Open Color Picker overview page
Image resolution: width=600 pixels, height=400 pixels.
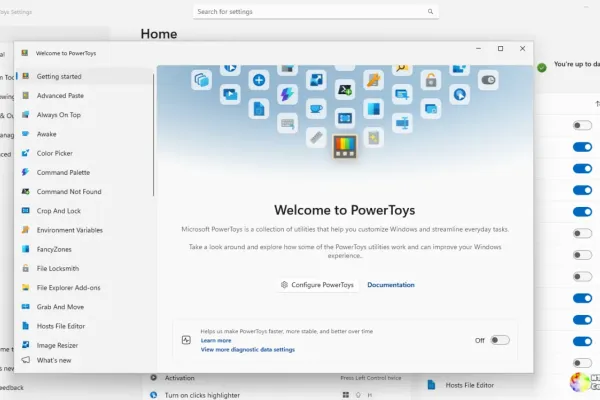point(84,153)
